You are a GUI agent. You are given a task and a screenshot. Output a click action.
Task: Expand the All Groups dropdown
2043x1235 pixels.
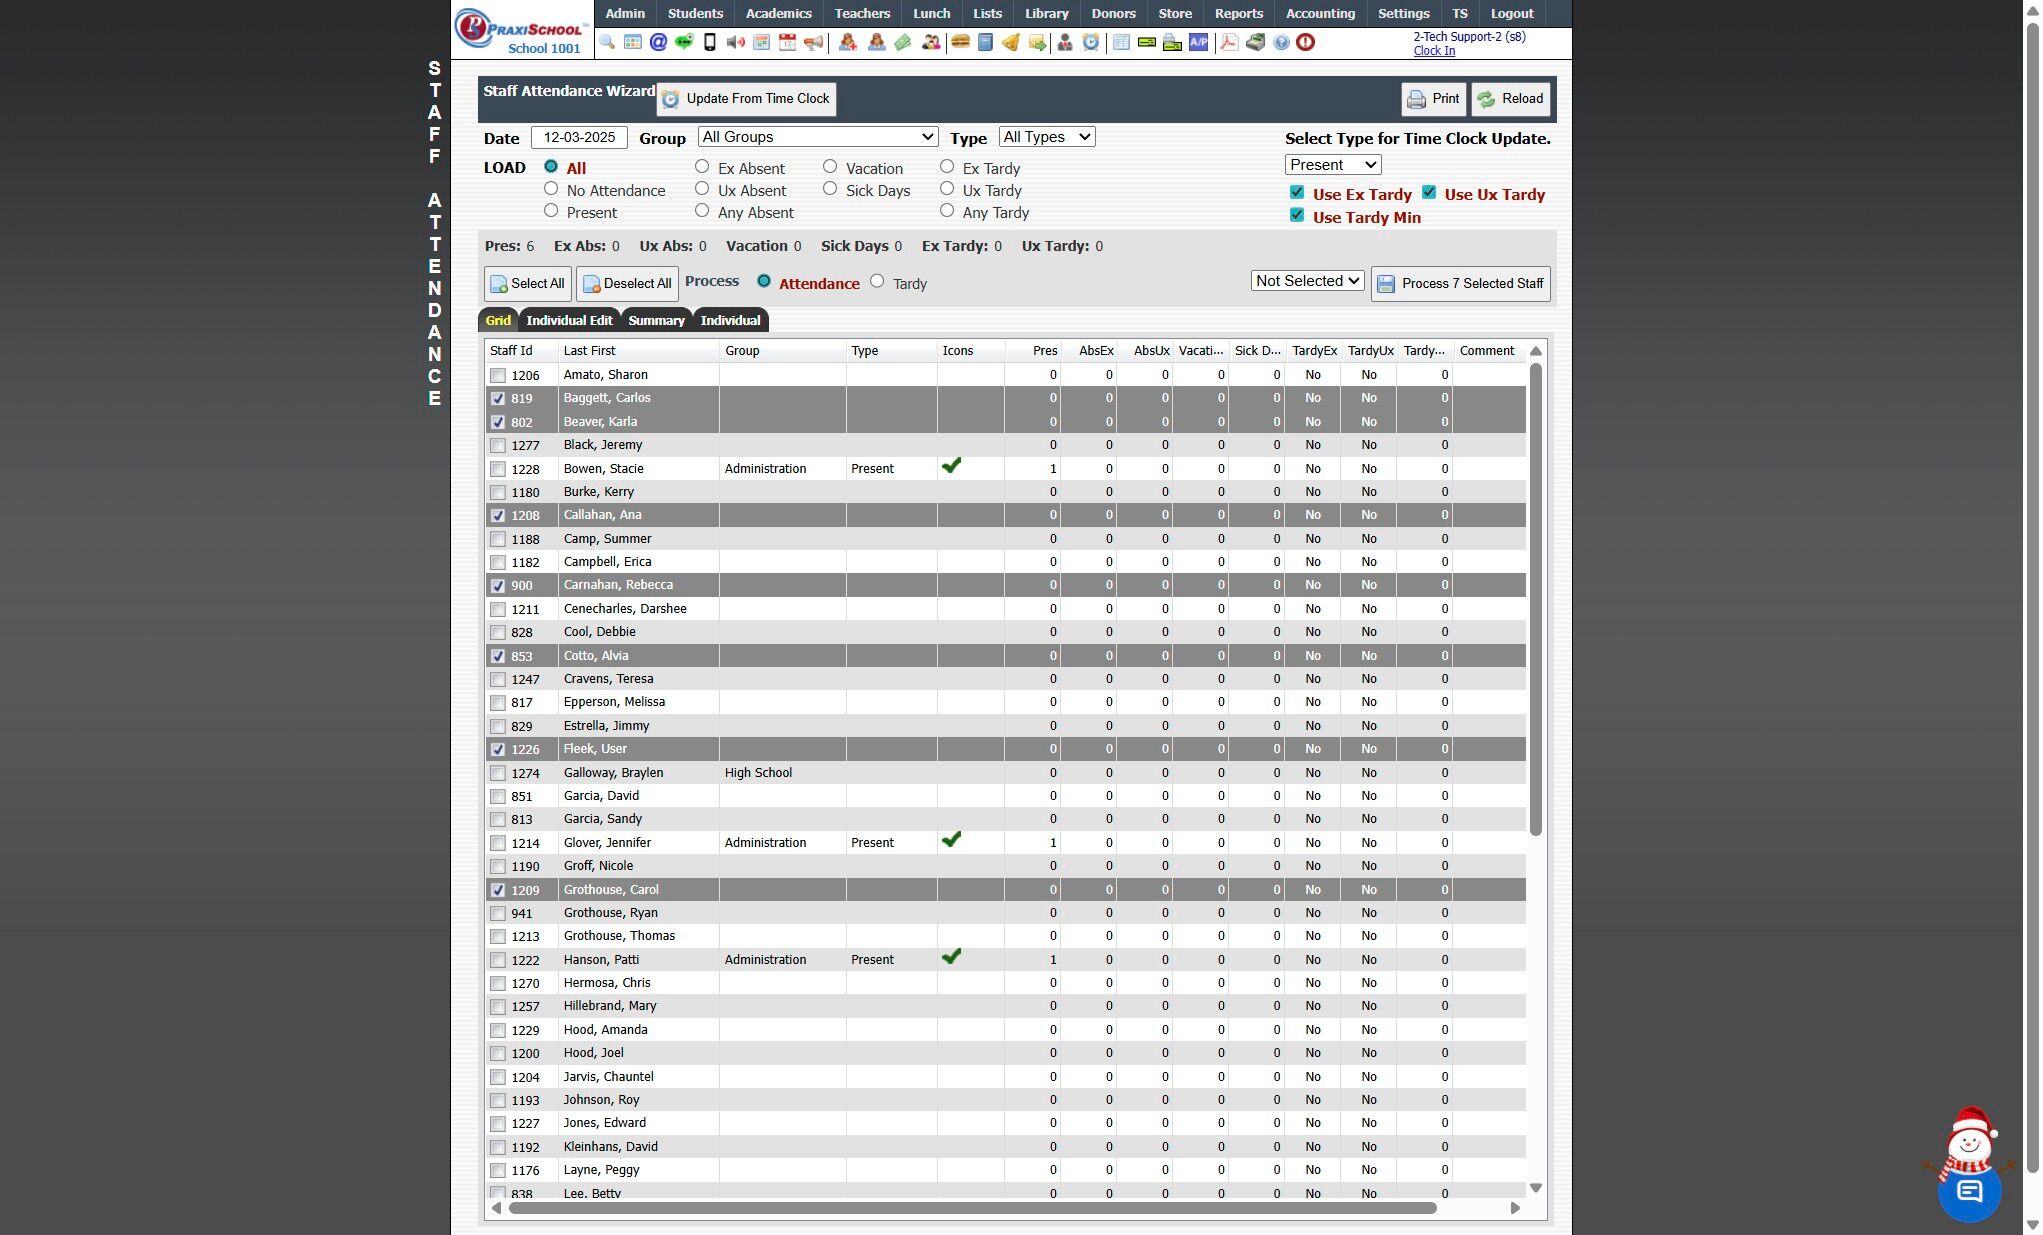(818, 137)
